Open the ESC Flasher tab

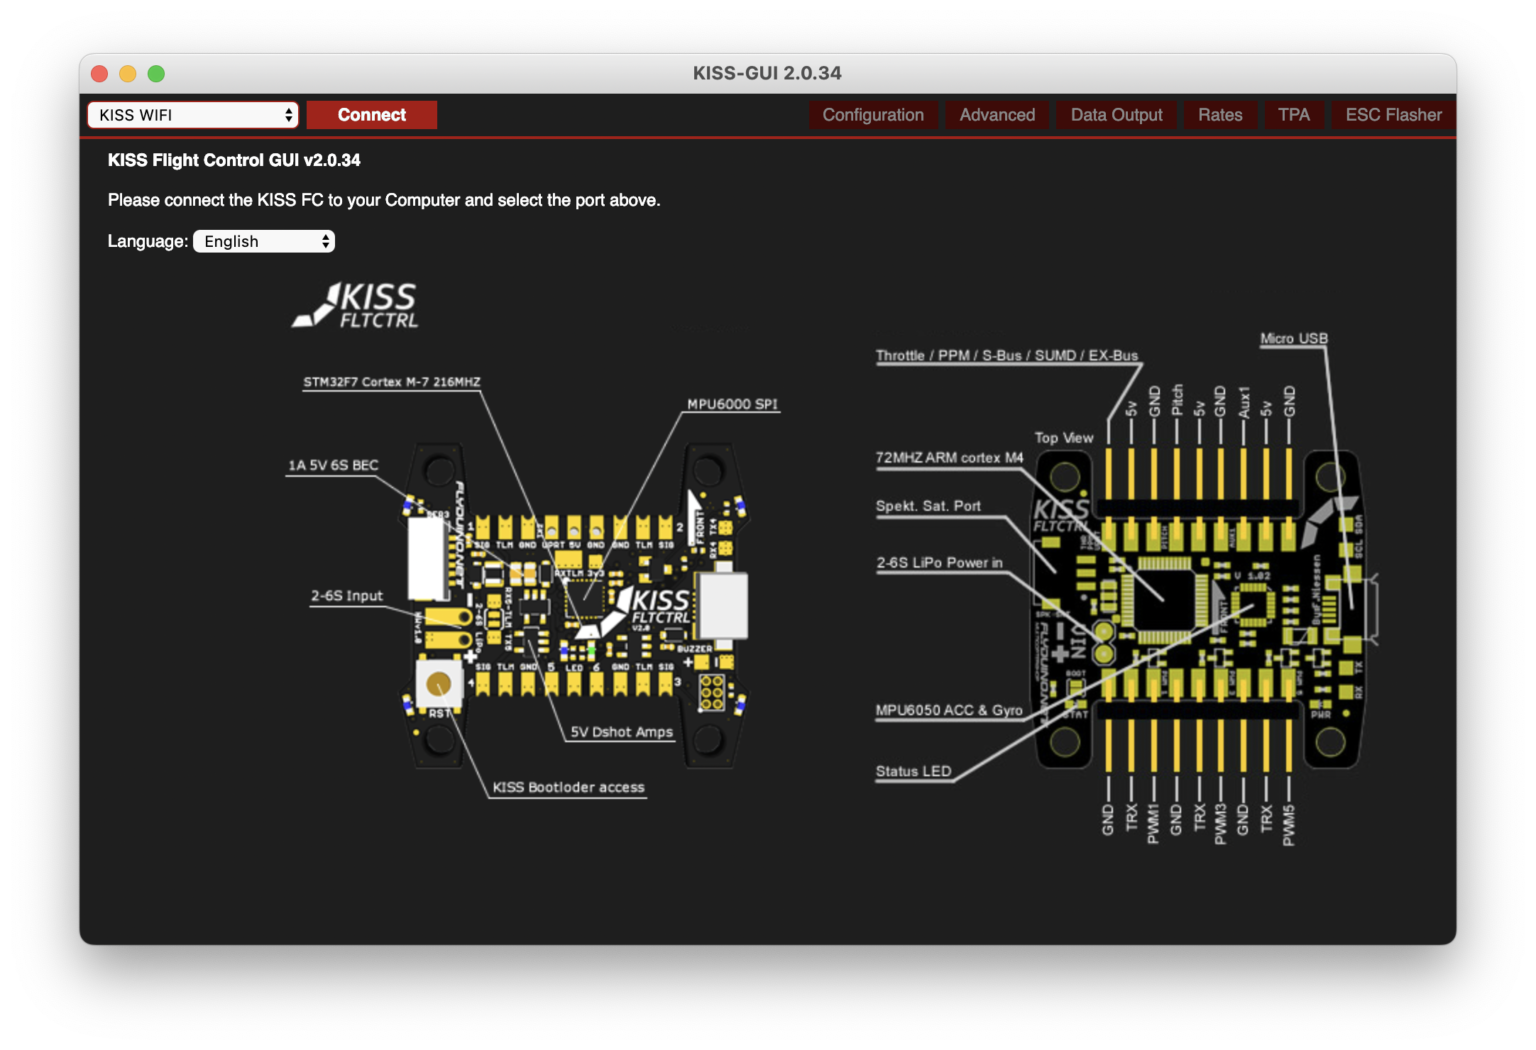click(x=1393, y=114)
